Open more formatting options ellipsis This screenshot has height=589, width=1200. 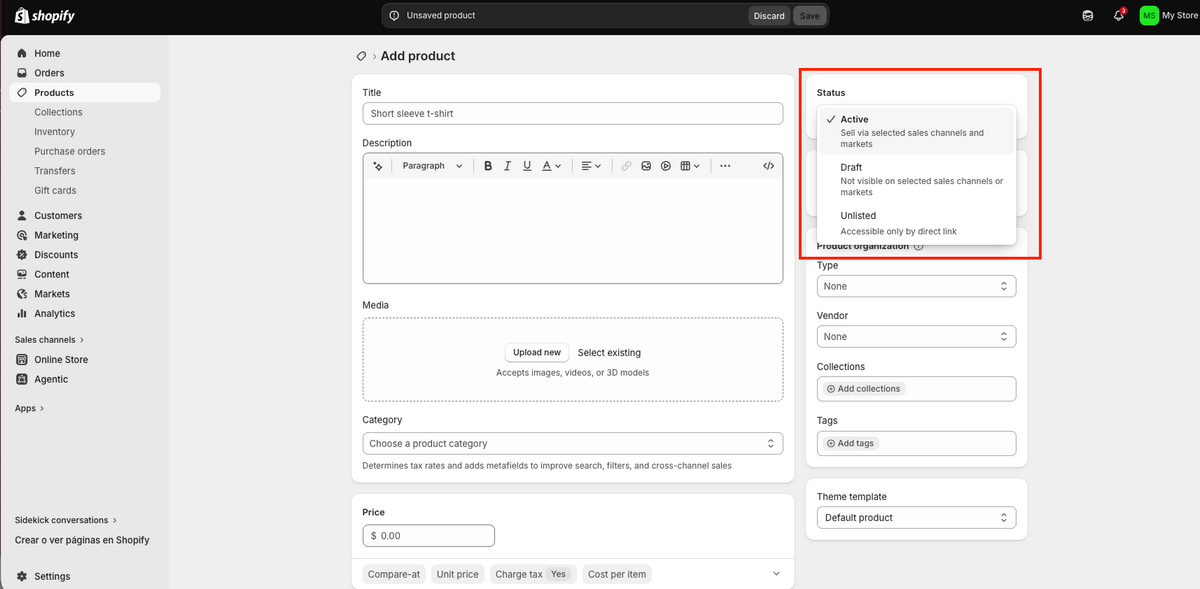(725, 166)
